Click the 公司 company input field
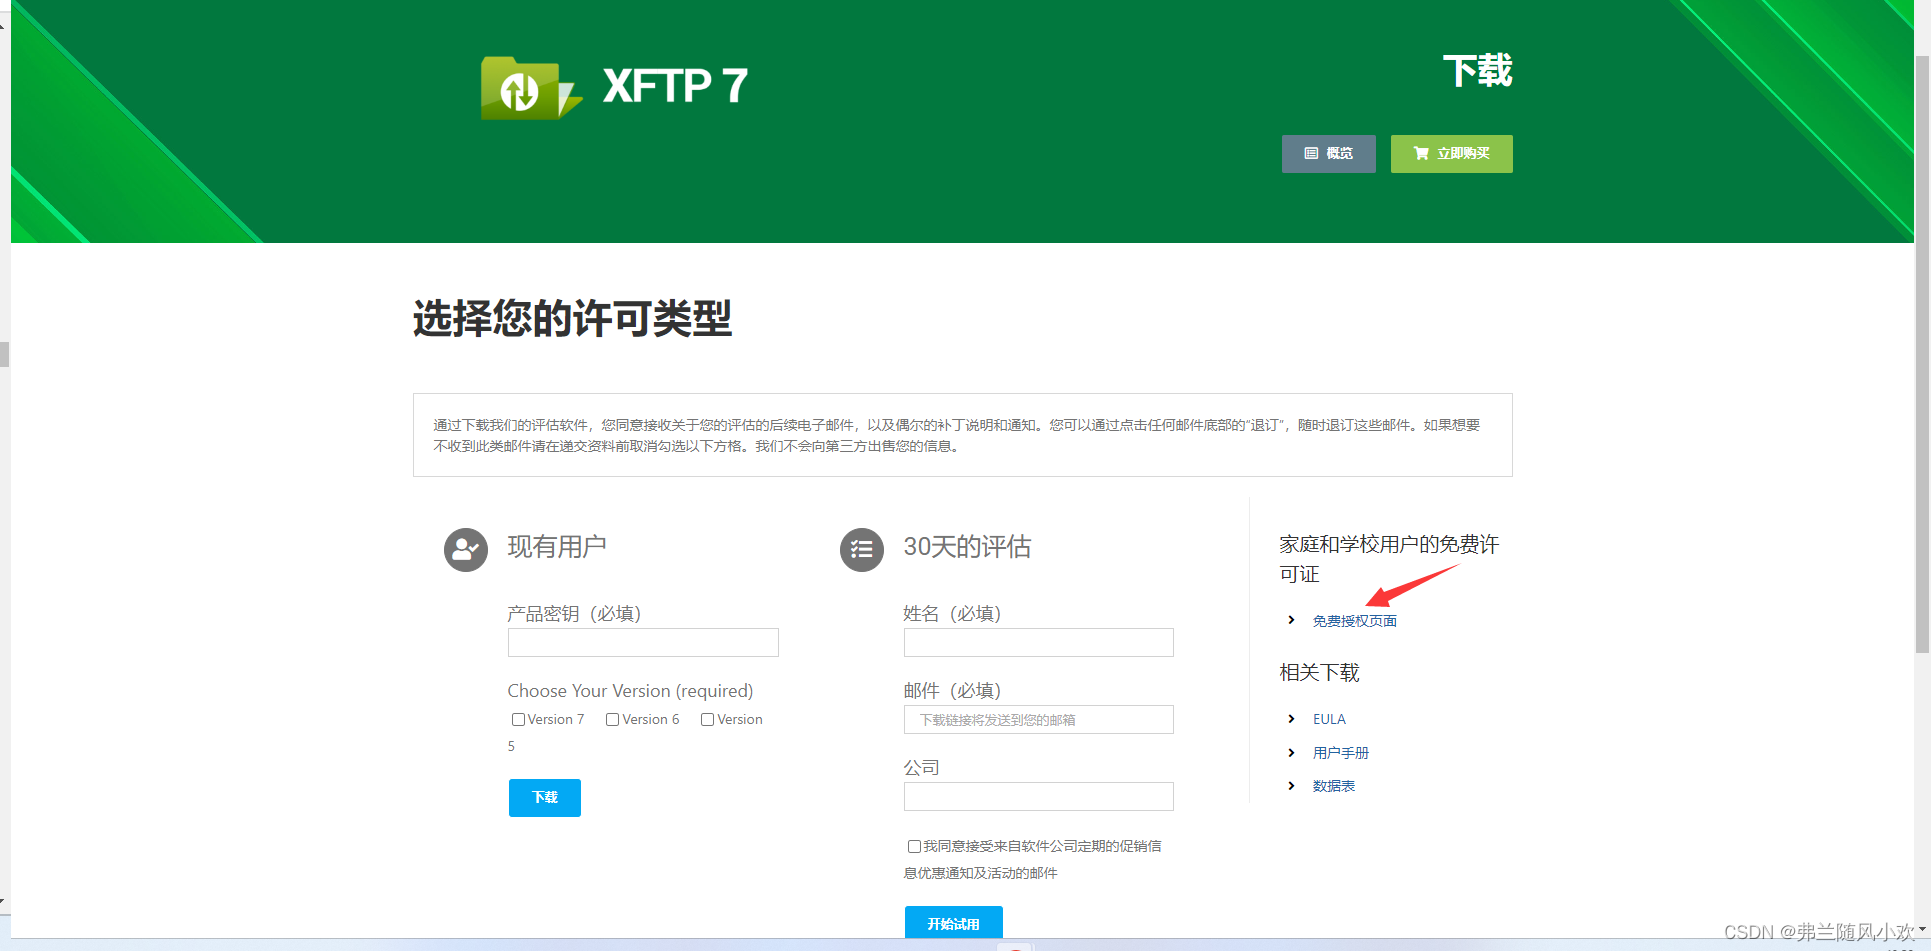 1039,797
